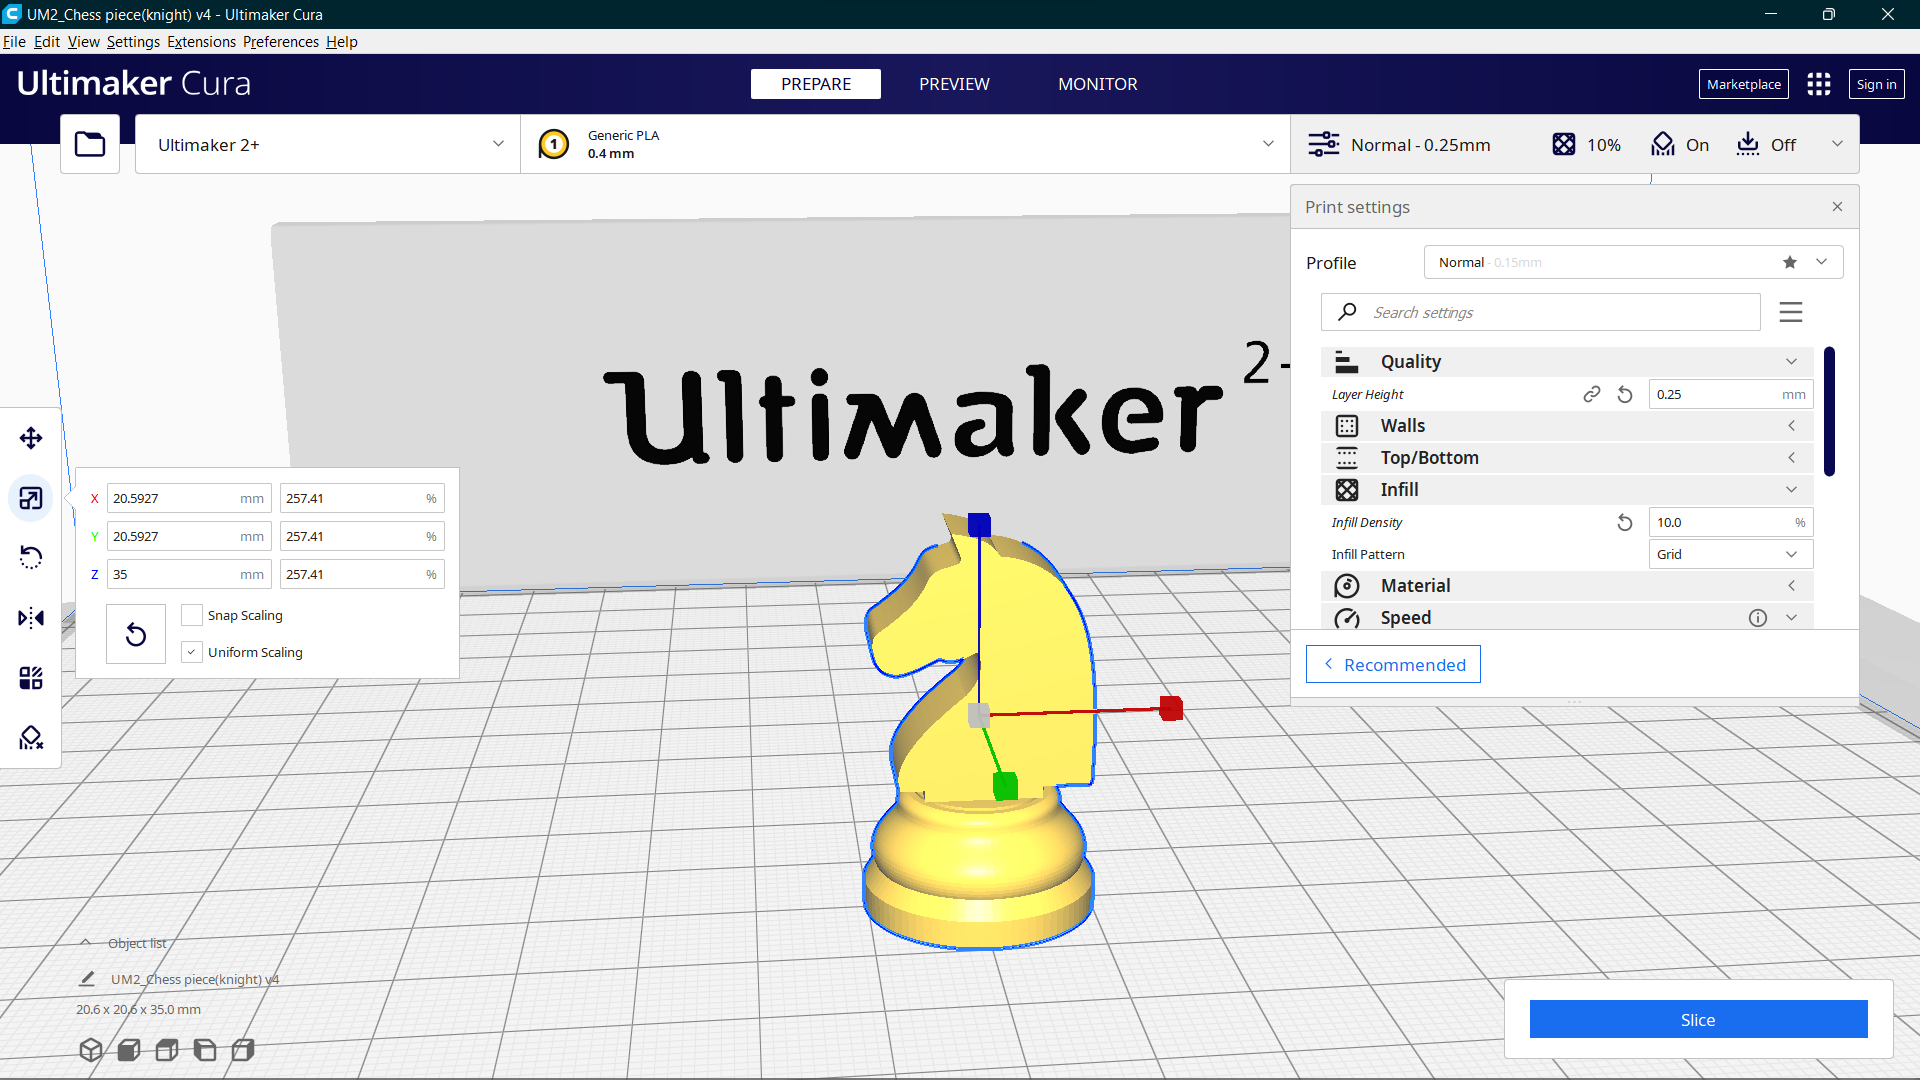The image size is (1920, 1080).
Task: Switch to top view cube icon
Action: click(167, 1050)
